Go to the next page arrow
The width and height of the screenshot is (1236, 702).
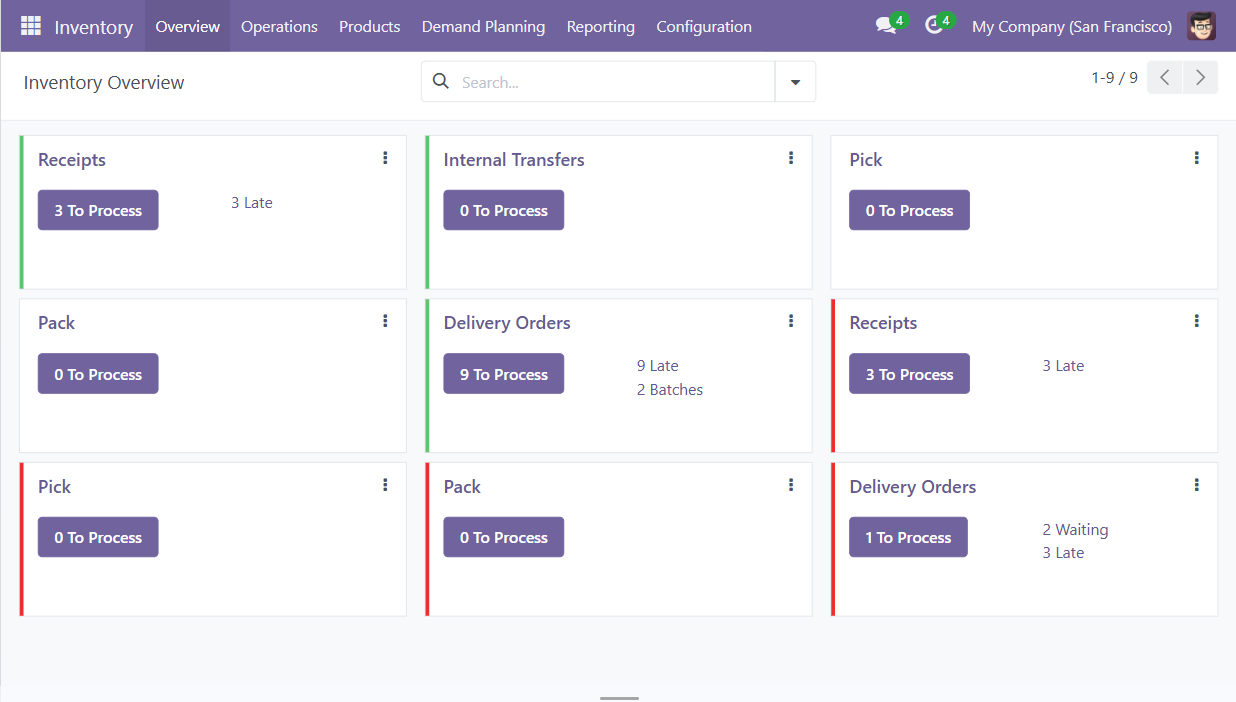point(1200,76)
